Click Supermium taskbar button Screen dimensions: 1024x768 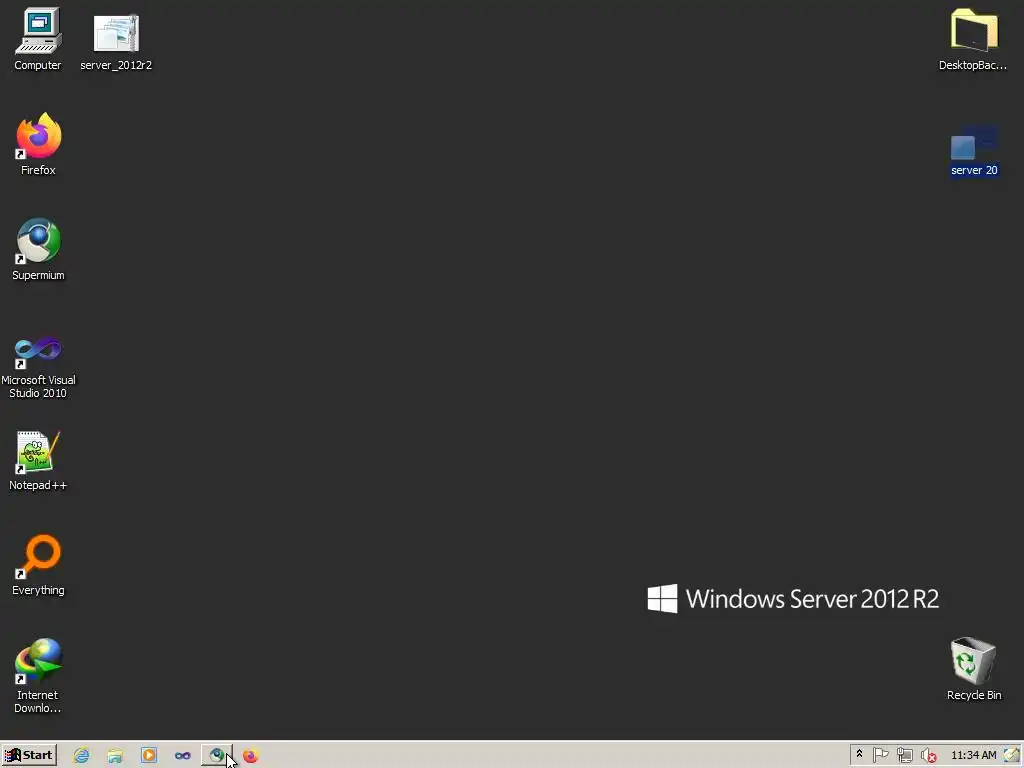(217, 756)
